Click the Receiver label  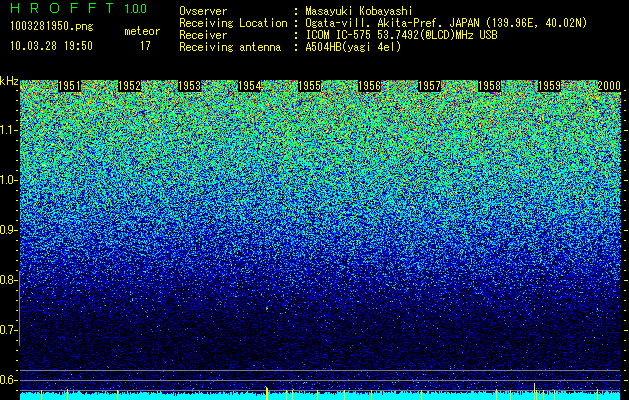coord(203,35)
